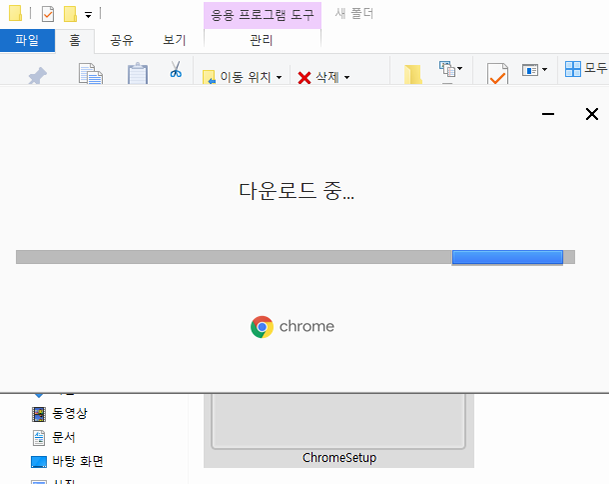The height and width of the screenshot is (484, 609).
Task: Click the red X 삭제 button
Action: click(318, 77)
